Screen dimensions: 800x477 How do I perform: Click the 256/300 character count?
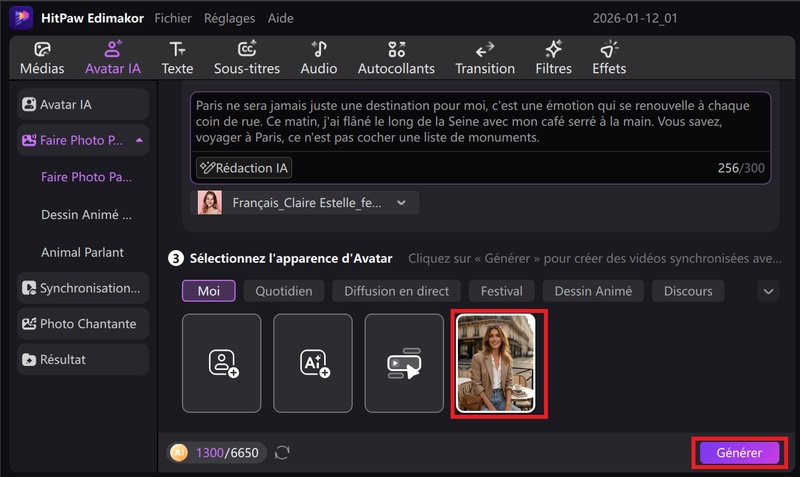pos(741,168)
